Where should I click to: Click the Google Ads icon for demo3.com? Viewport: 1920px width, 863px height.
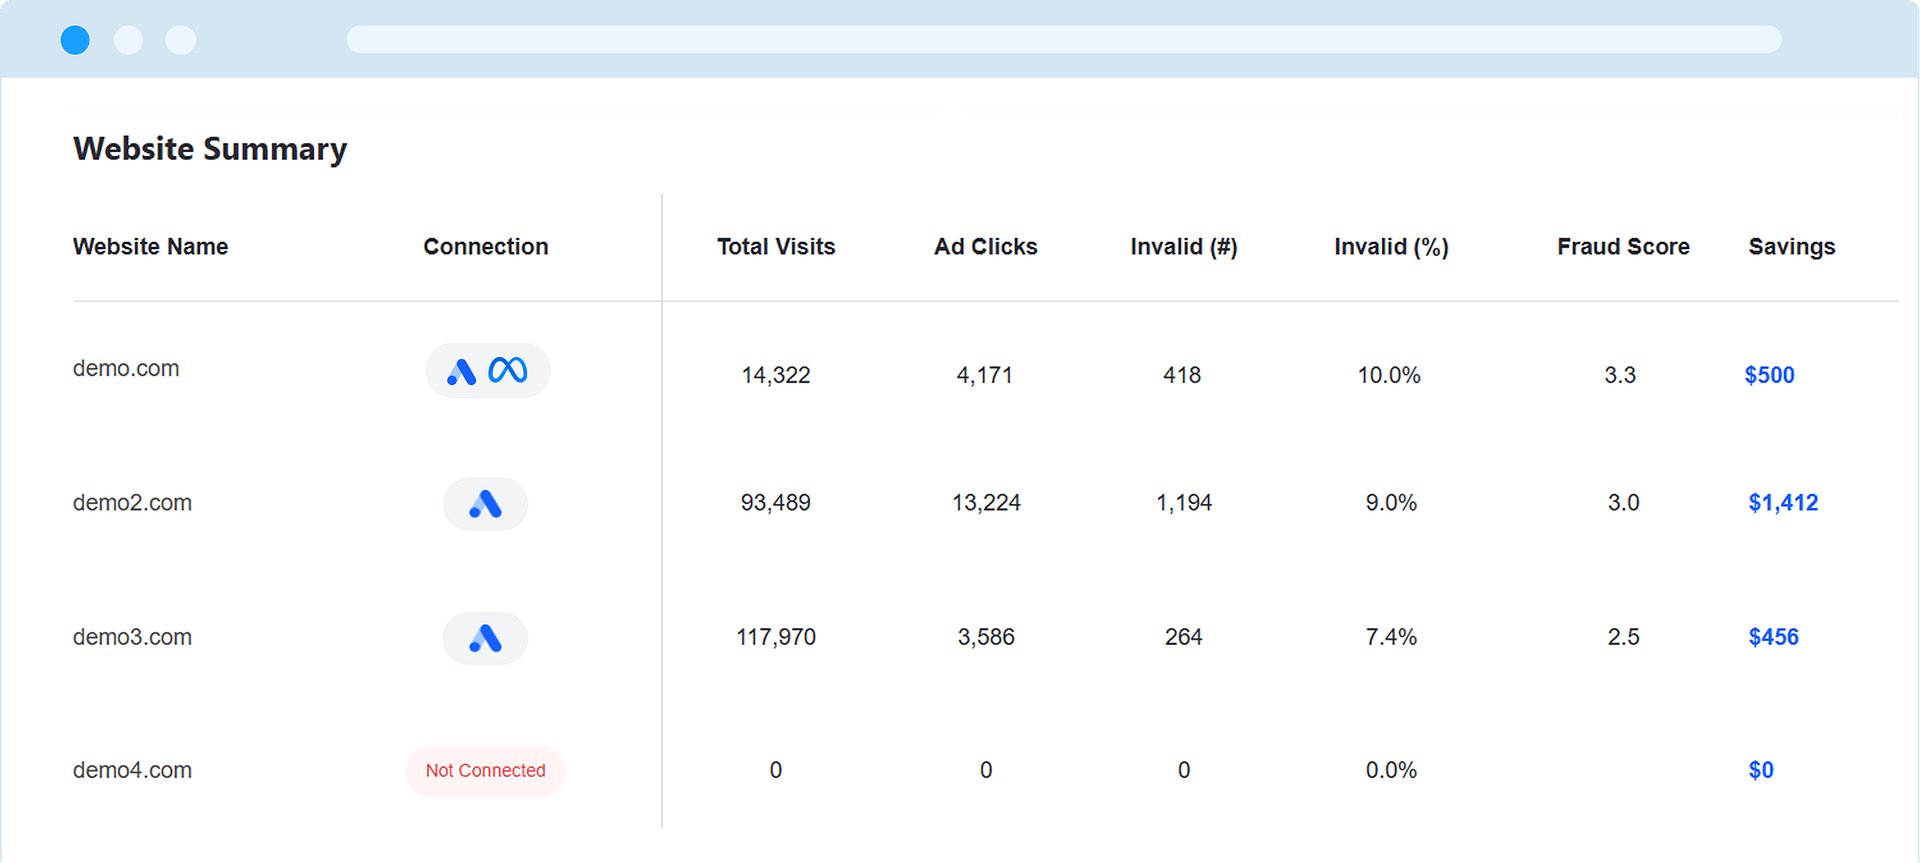coord(485,638)
